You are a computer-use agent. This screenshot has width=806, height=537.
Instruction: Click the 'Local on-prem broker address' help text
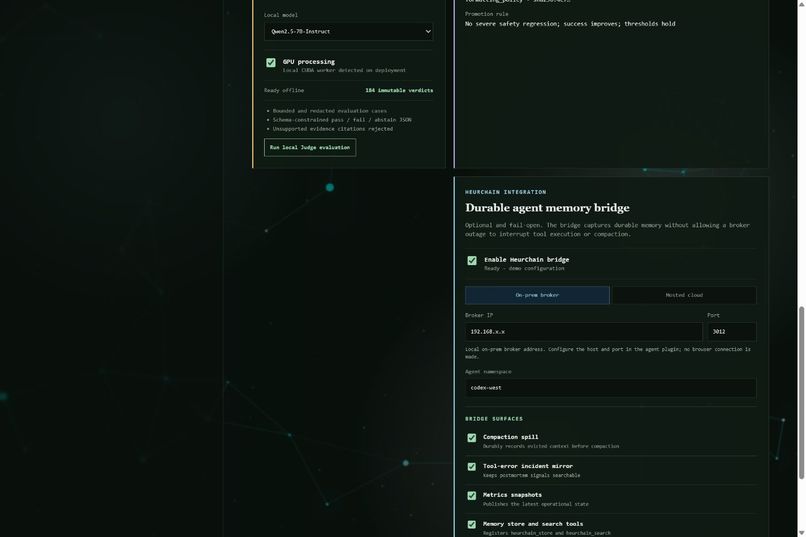tap(608, 353)
